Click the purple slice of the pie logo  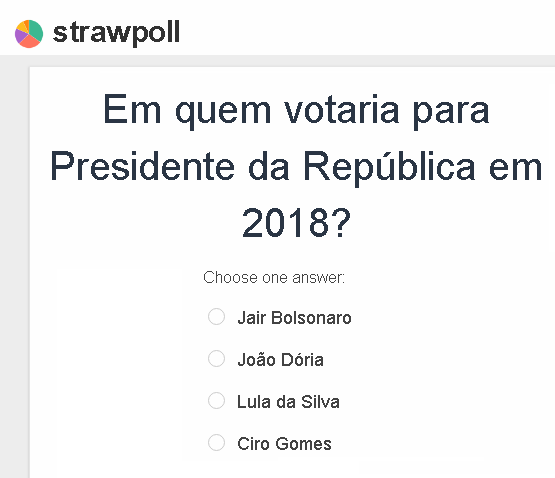tap(20, 36)
